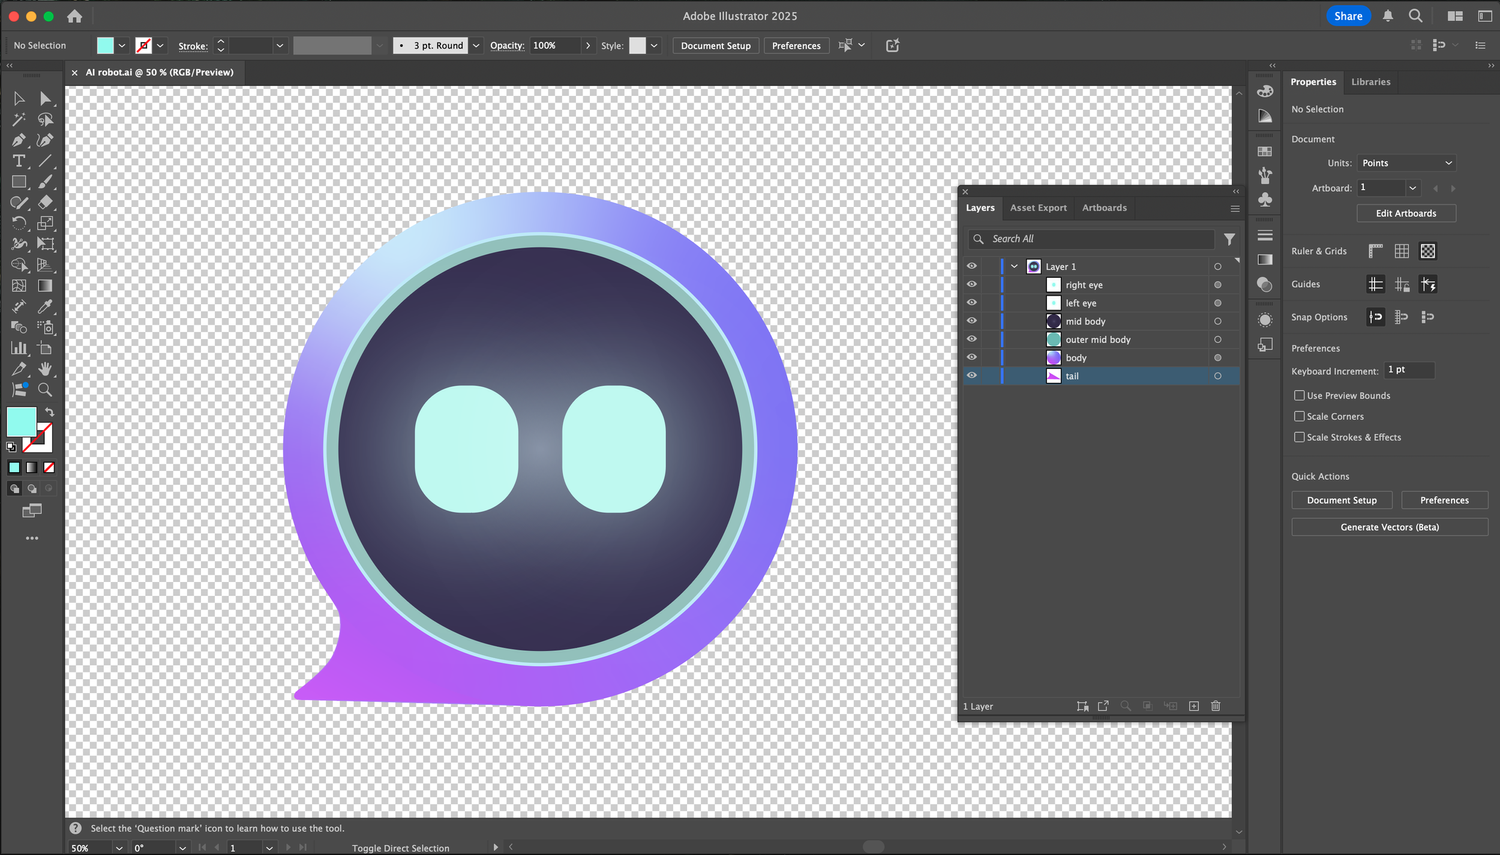Click the Search All layers field
The width and height of the screenshot is (1500, 855).
pyautogui.click(x=1090, y=239)
